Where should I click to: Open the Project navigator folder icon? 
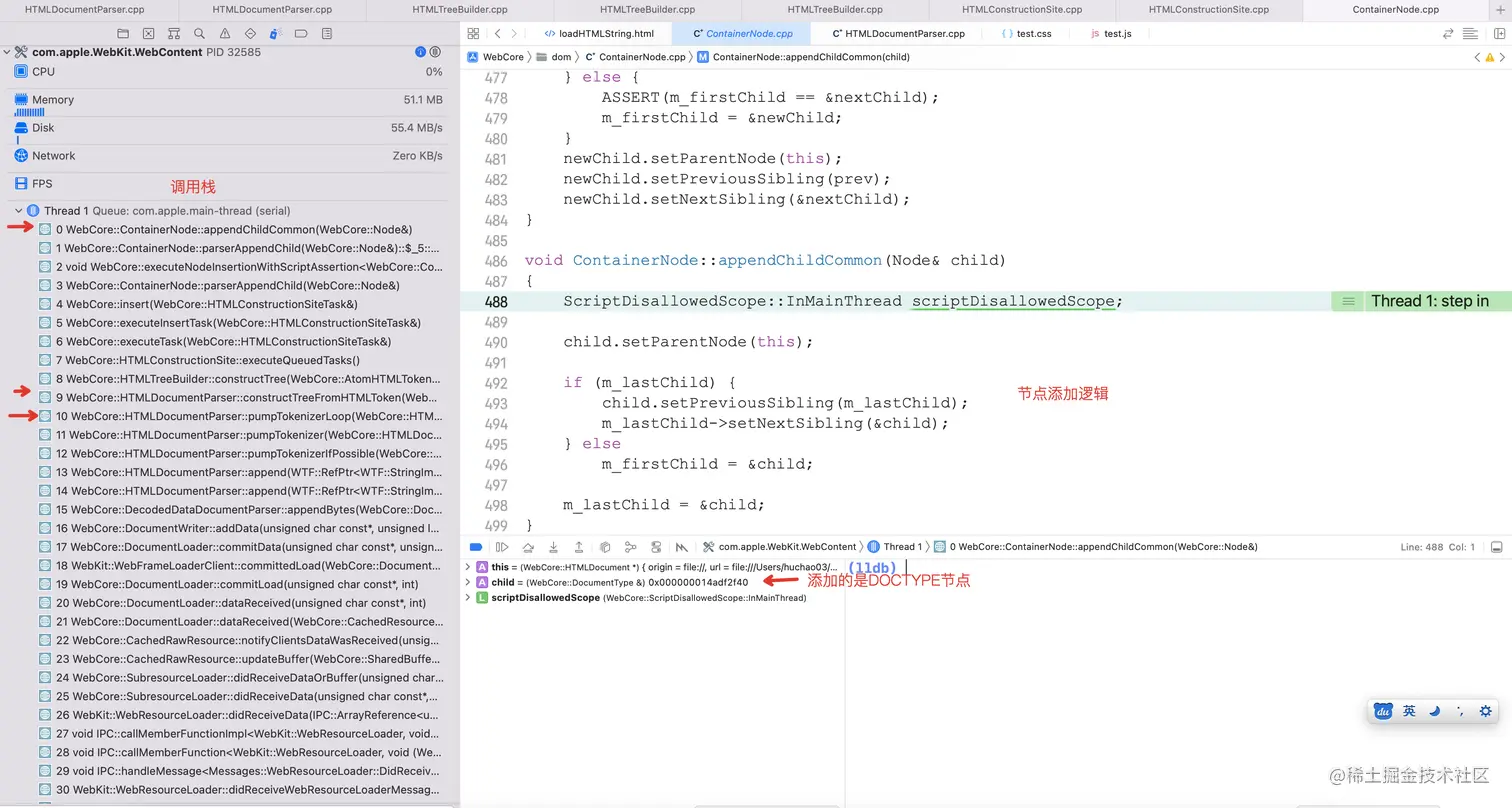pos(123,33)
